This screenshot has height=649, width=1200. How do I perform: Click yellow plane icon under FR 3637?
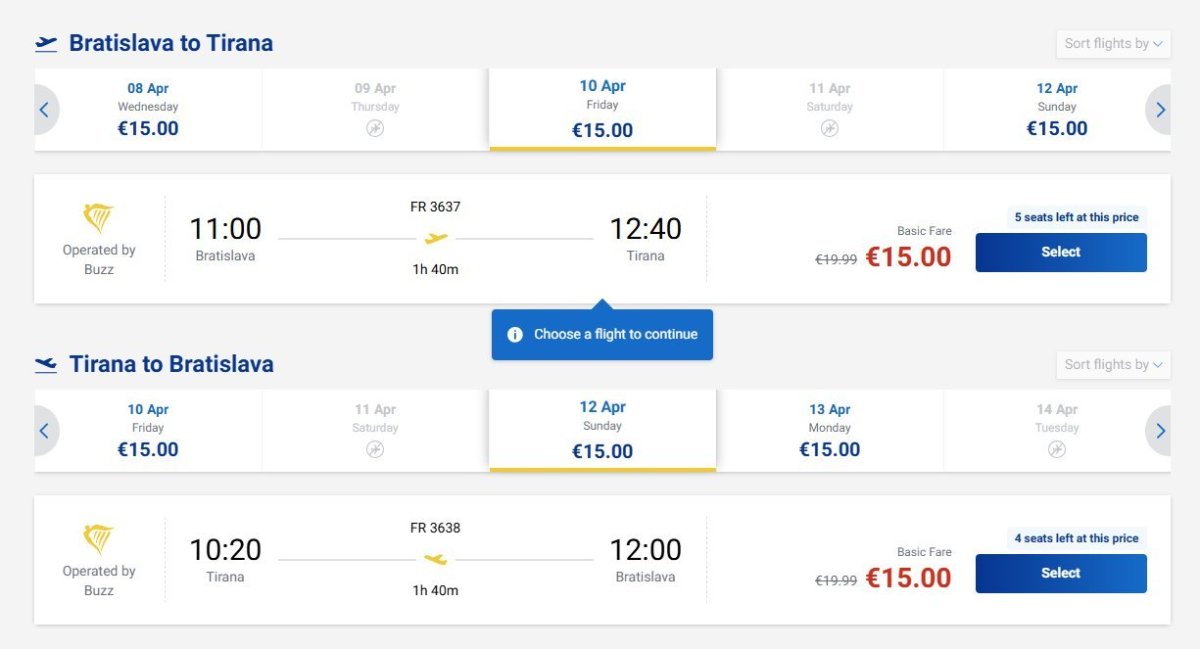[x=436, y=238]
